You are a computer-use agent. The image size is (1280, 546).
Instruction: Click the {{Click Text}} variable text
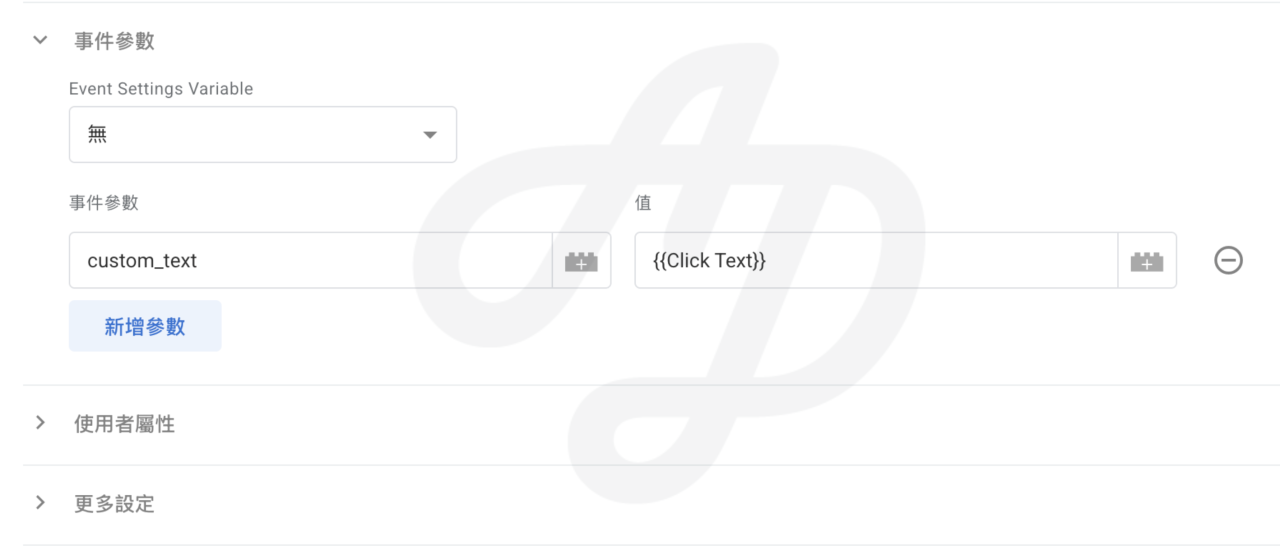709,261
